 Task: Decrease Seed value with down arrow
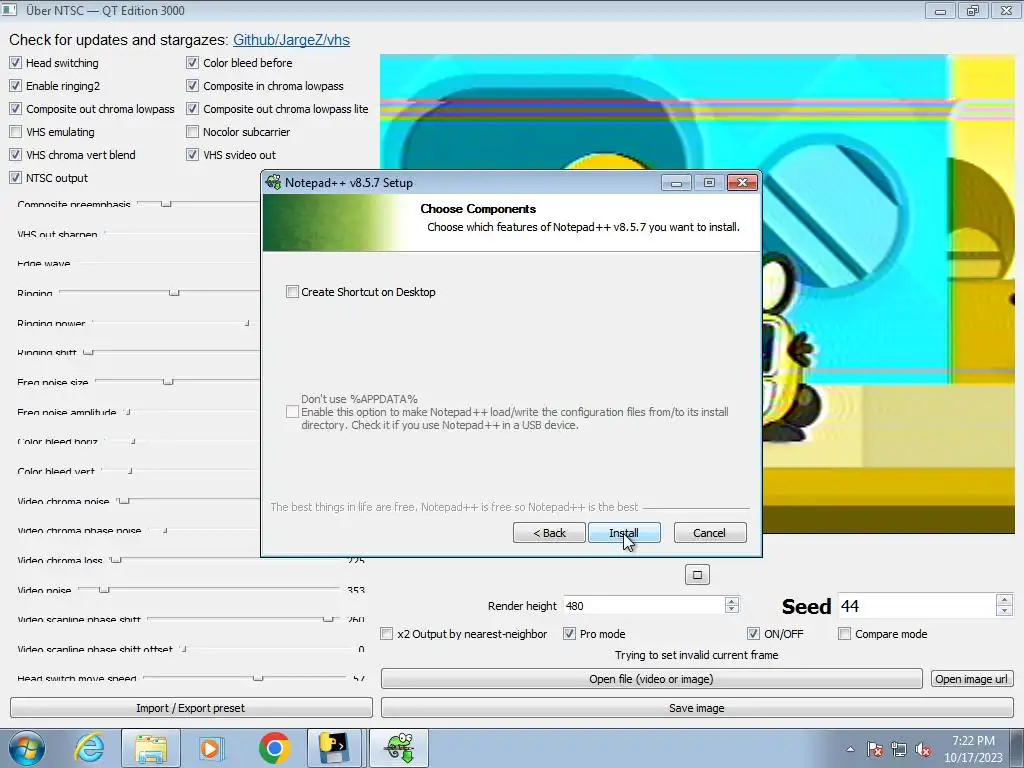click(1004, 611)
